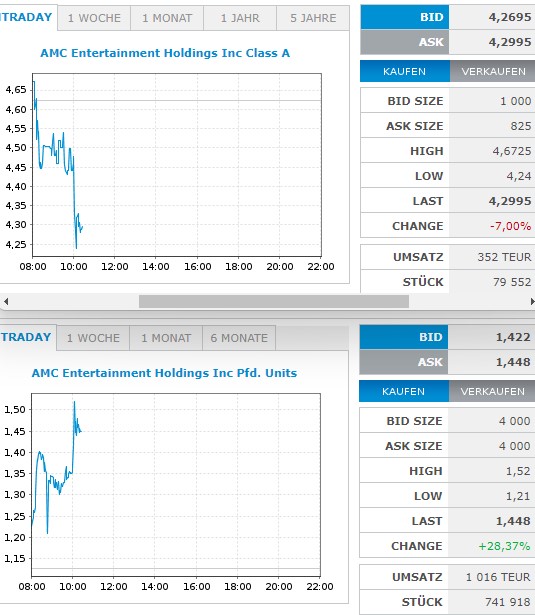Open the 6 MONATE tab for Pfd. Units
The image size is (535, 615).
coord(239,338)
